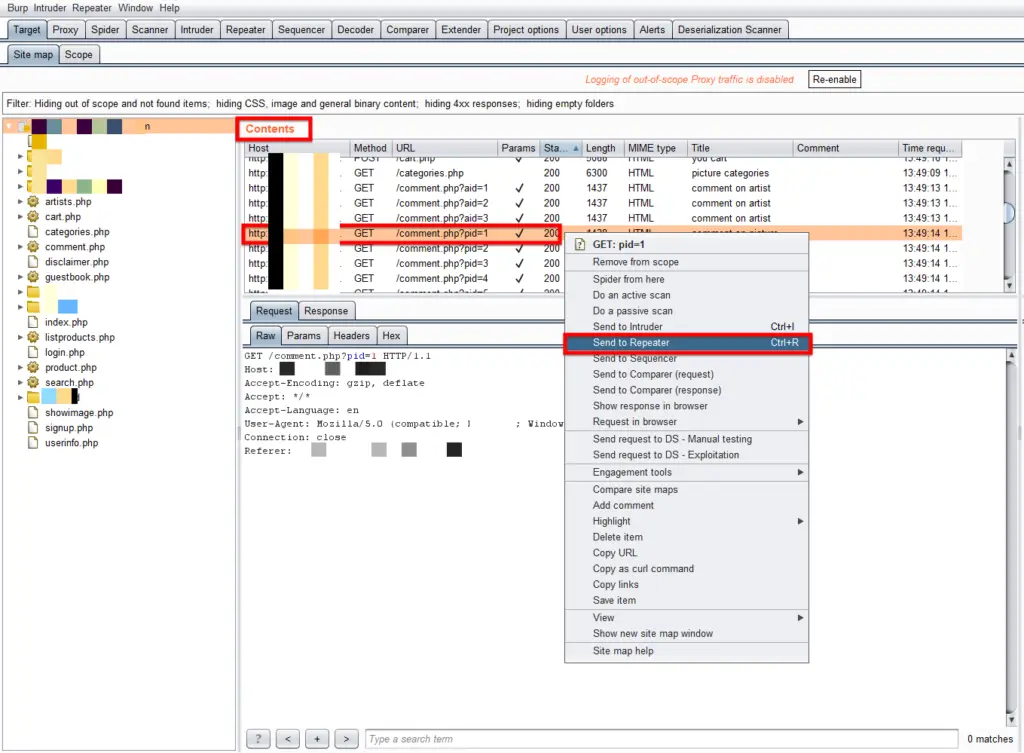Image resolution: width=1024 pixels, height=753 pixels.
Task: Open the Proxy tab
Action: click(65, 30)
